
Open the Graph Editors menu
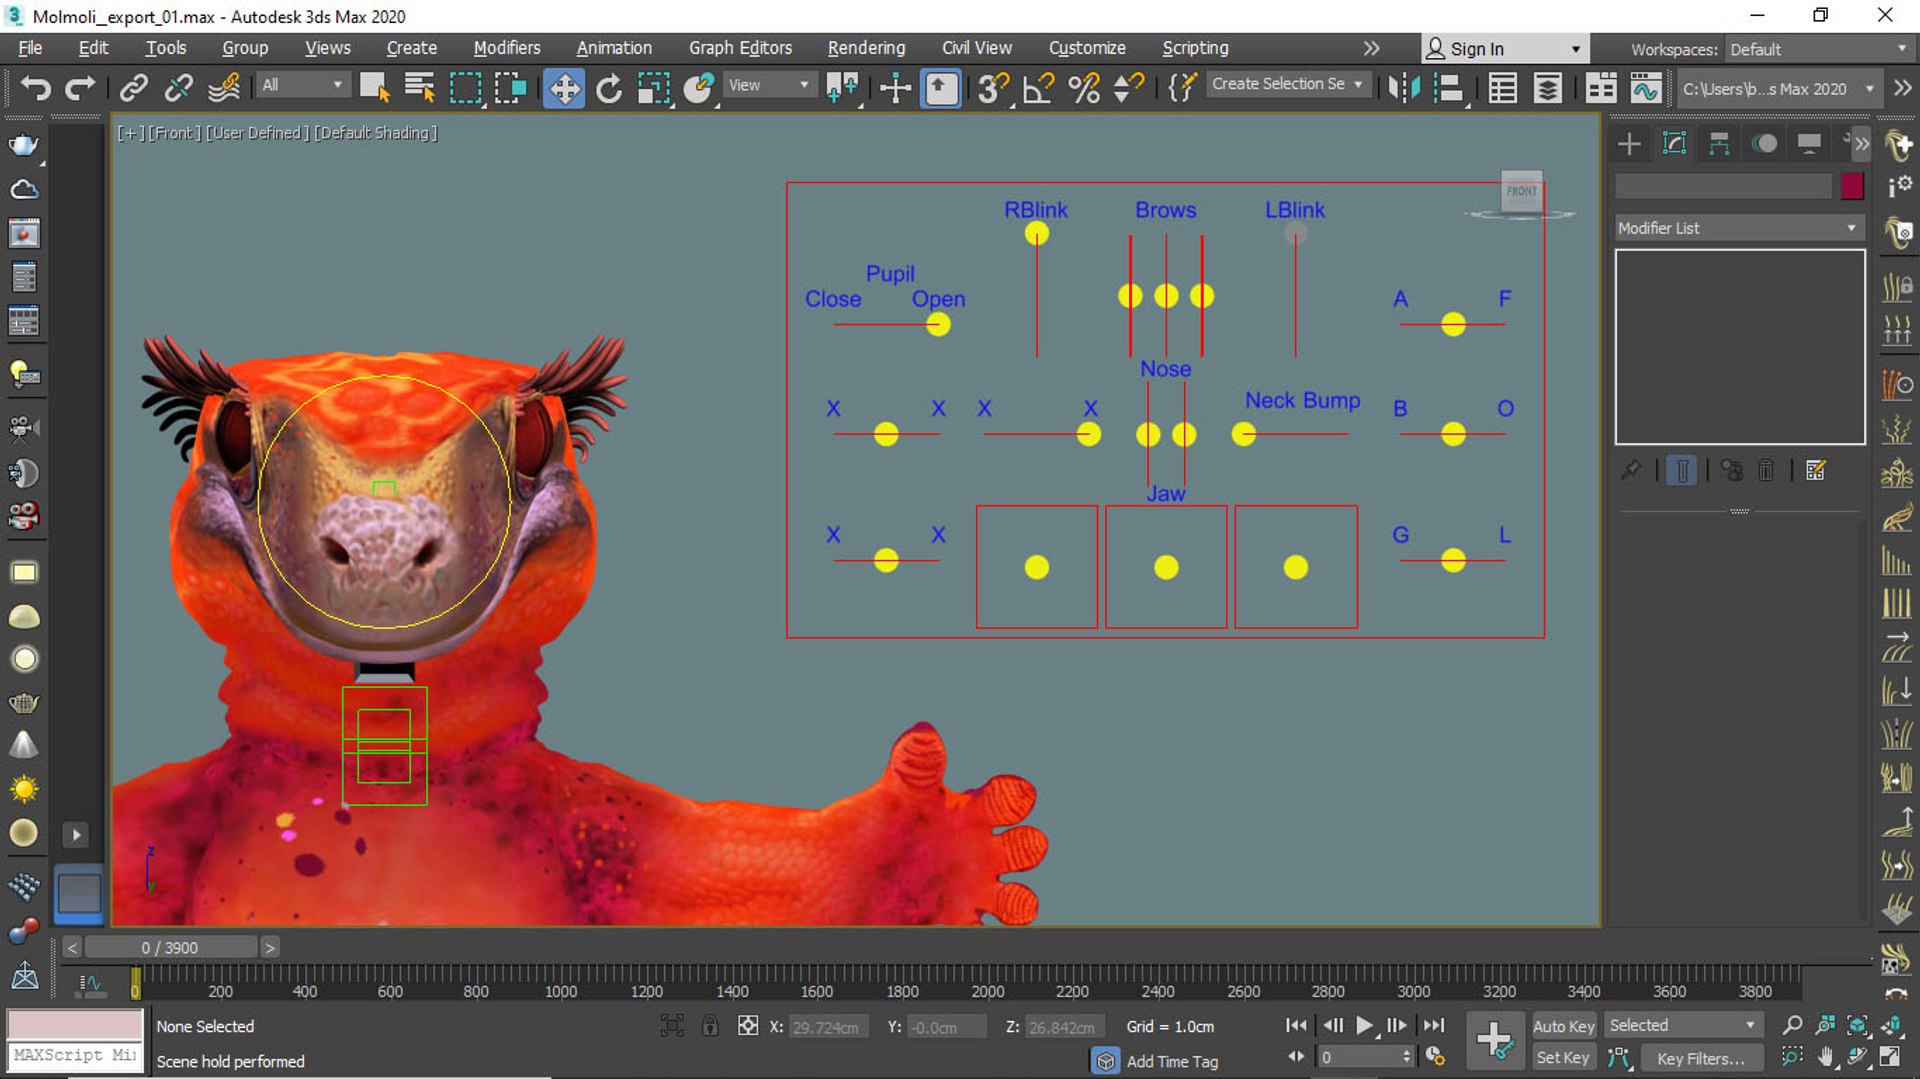click(x=740, y=48)
